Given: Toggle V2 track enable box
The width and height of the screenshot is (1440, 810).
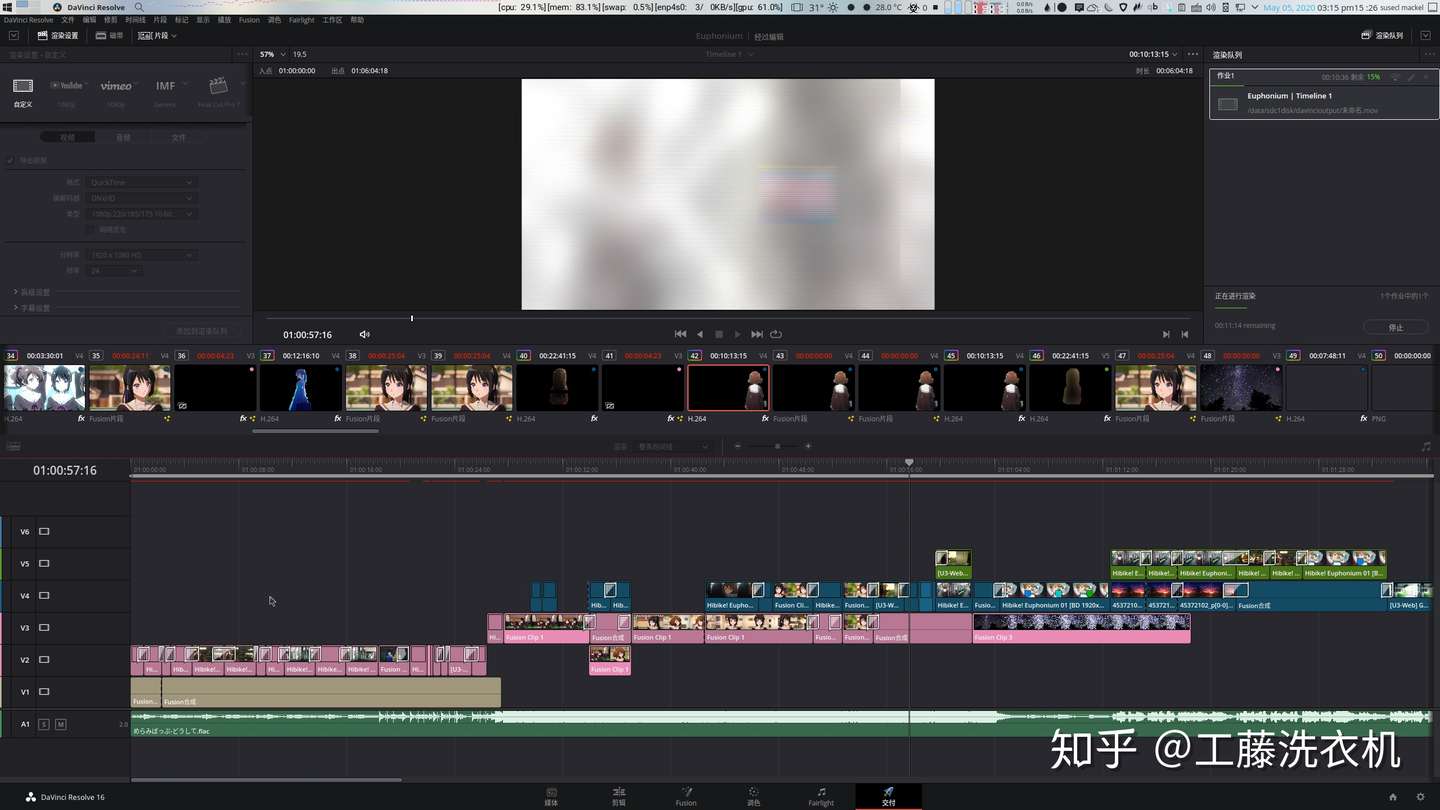Looking at the screenshot, I should pyautogui.click(x=44, y=660).
